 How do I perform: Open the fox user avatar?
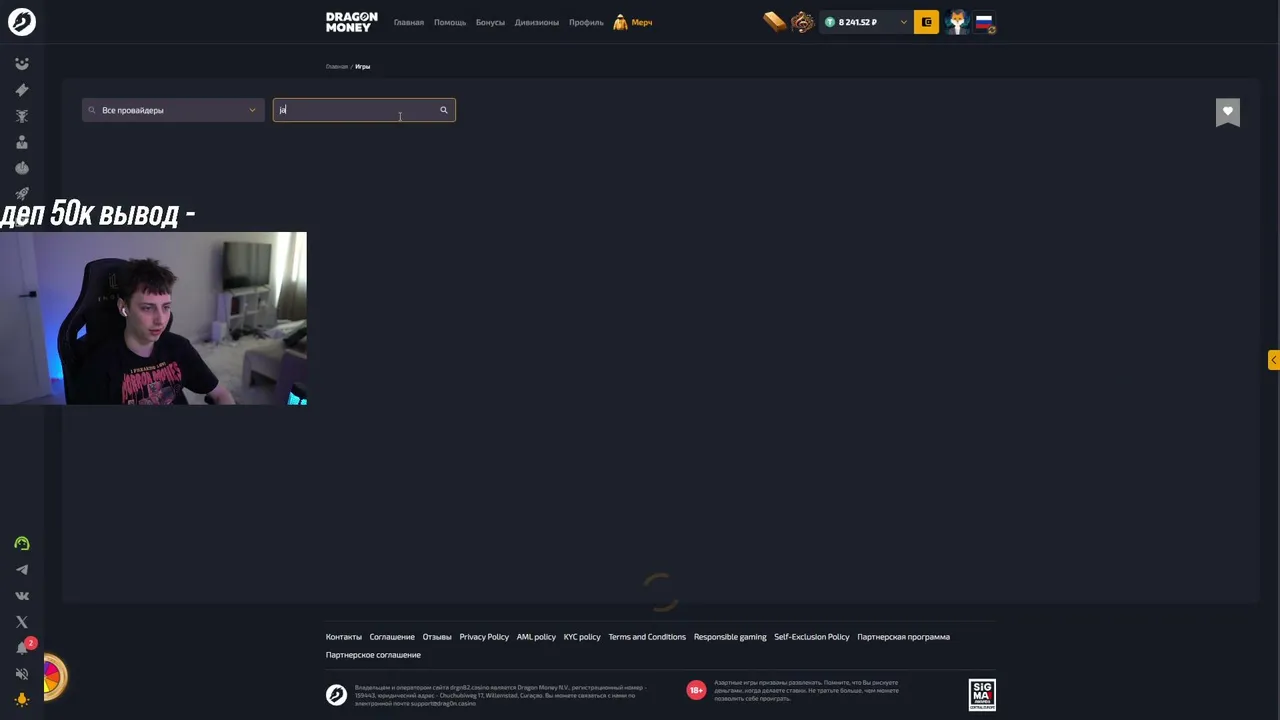957,22
